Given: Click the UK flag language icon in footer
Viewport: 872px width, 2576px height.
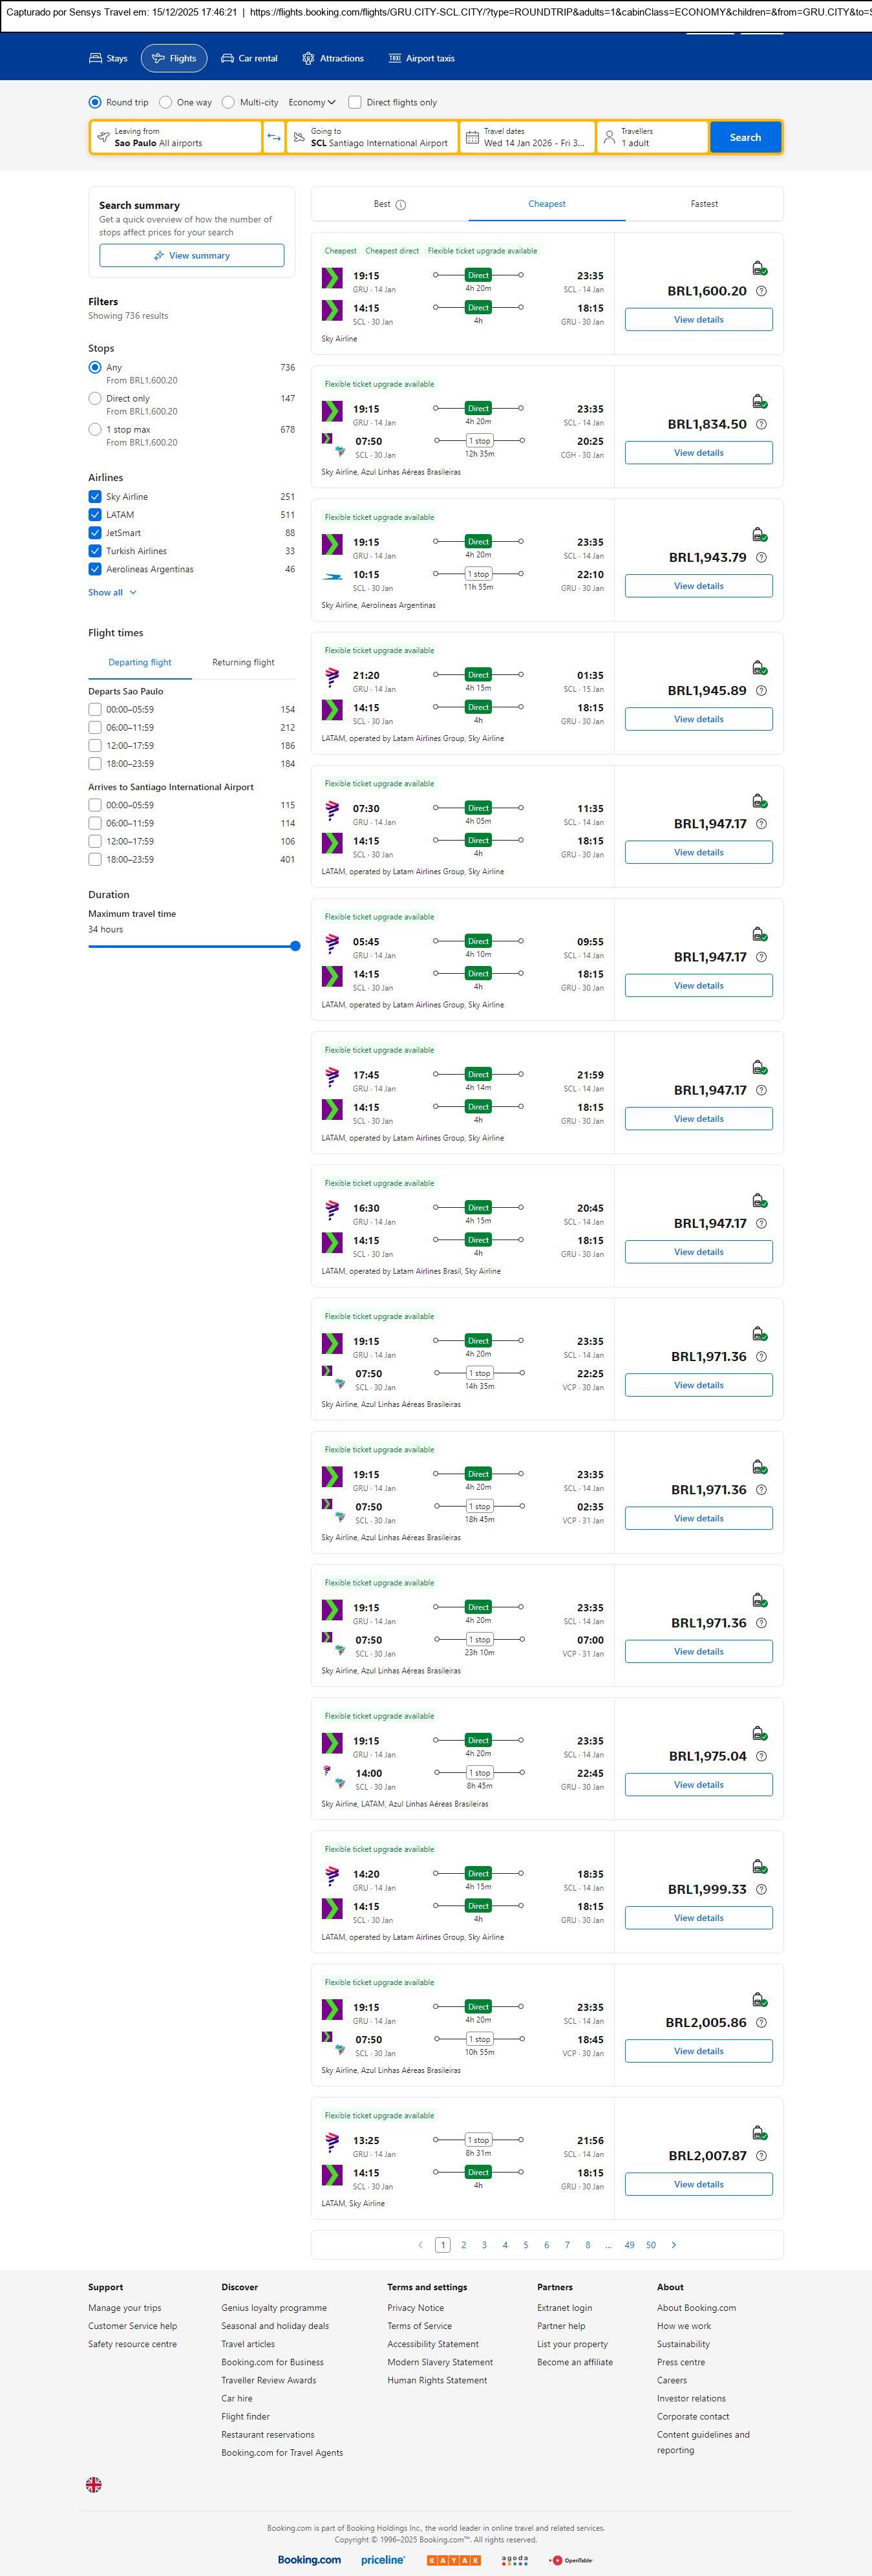Looking at the screenshot, I should point(94,2484).
